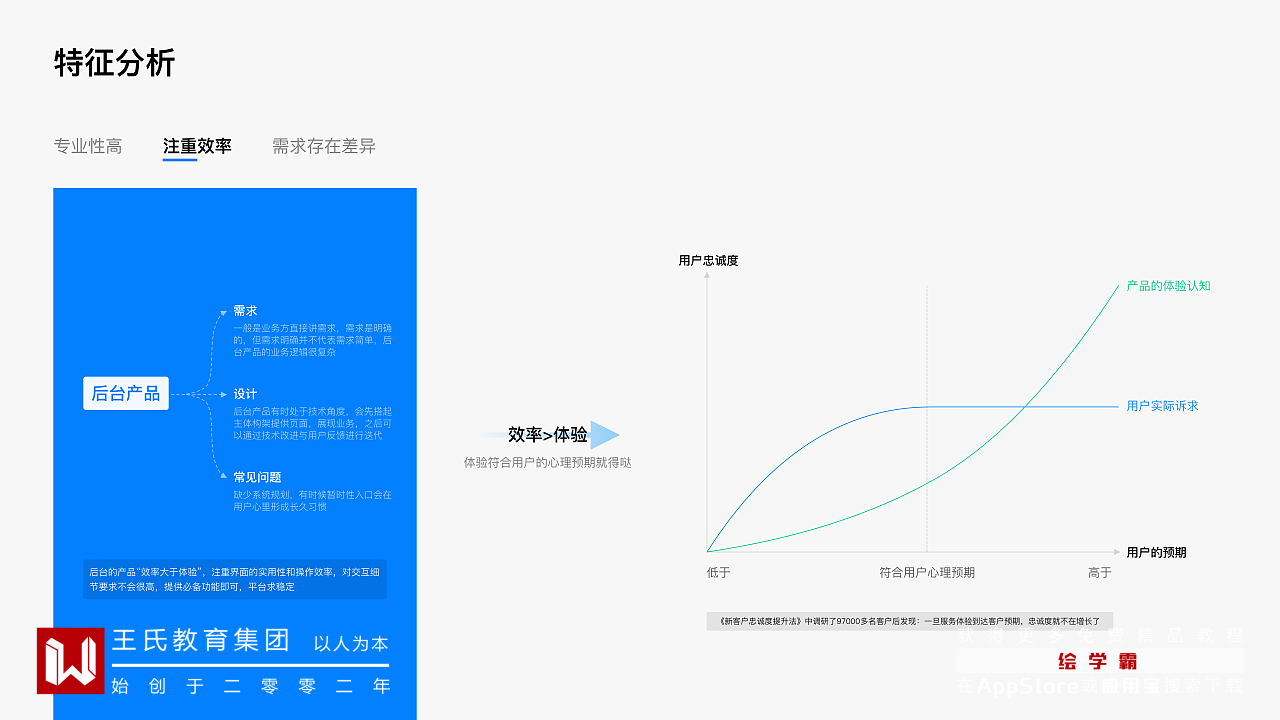Select the 设计 heading
Screen dimensions: 1280x720
[x=245, y=394]
